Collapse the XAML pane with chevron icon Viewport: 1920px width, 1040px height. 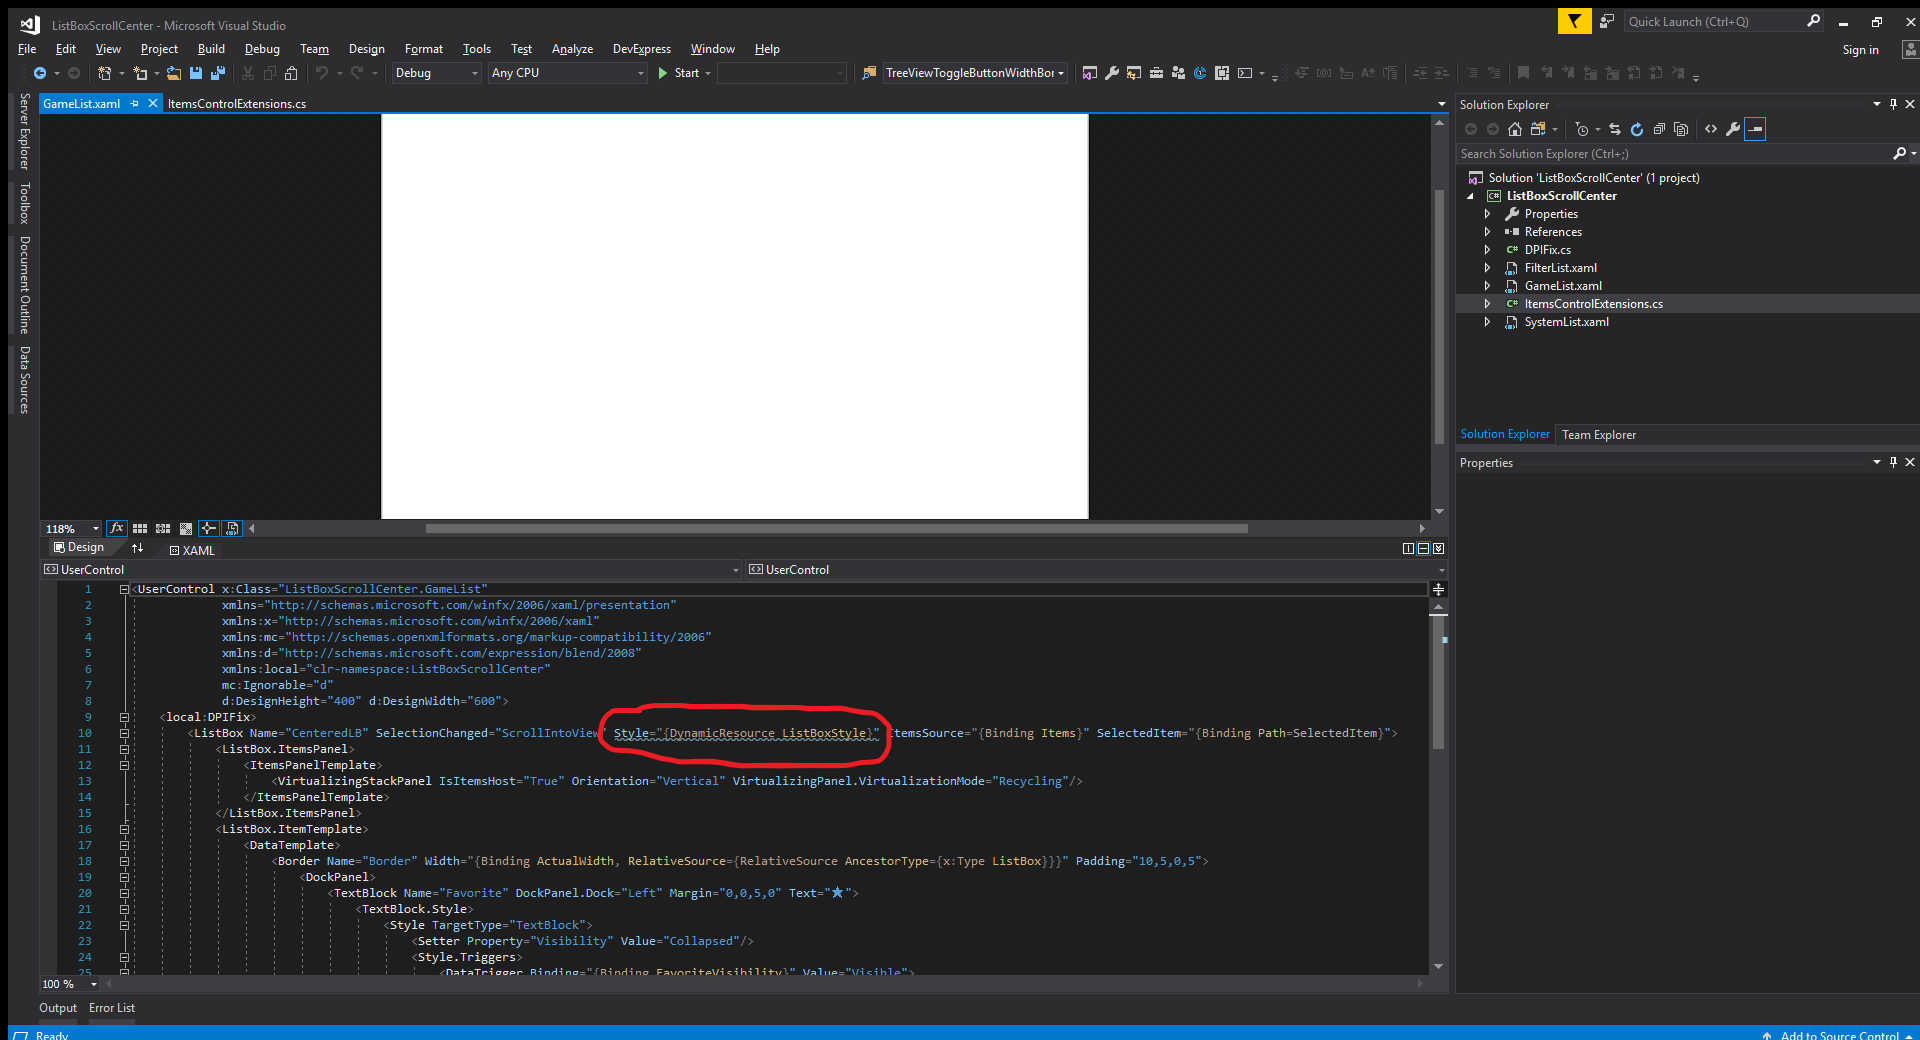click(1438, 548)
